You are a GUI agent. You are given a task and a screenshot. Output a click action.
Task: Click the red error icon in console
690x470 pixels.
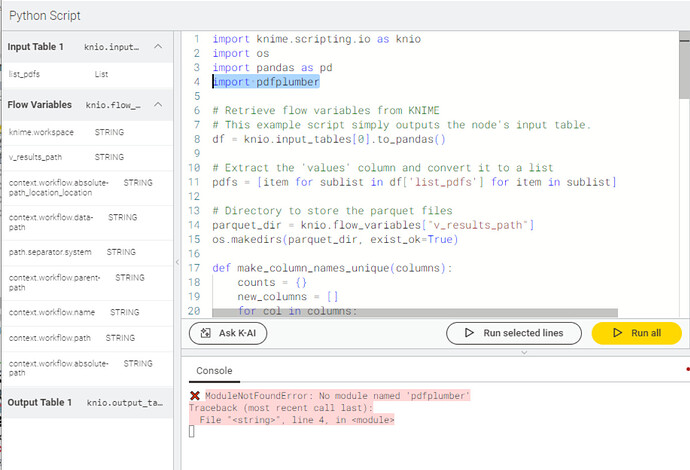pos(195,396)
